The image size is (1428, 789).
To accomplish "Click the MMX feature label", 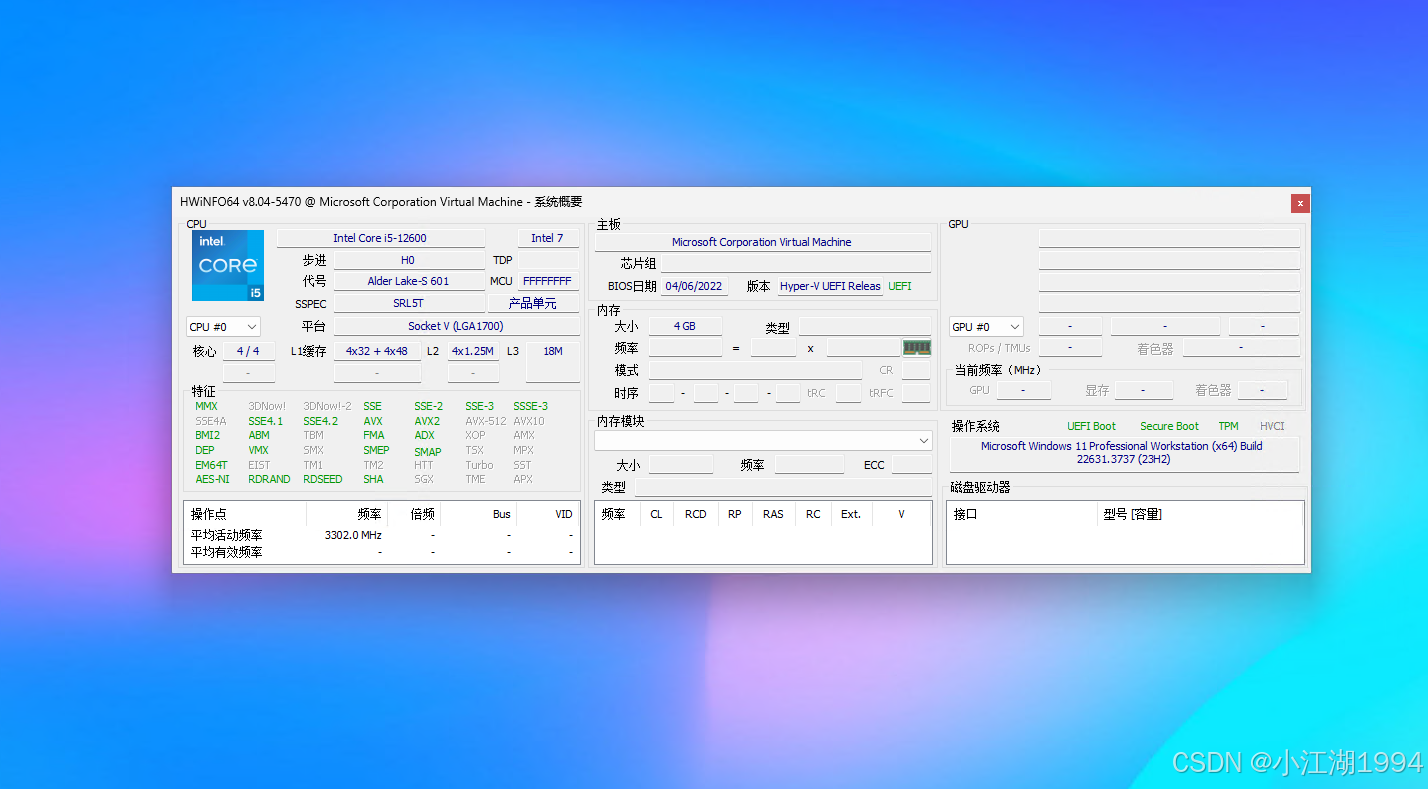I will [x=206, y=406].
